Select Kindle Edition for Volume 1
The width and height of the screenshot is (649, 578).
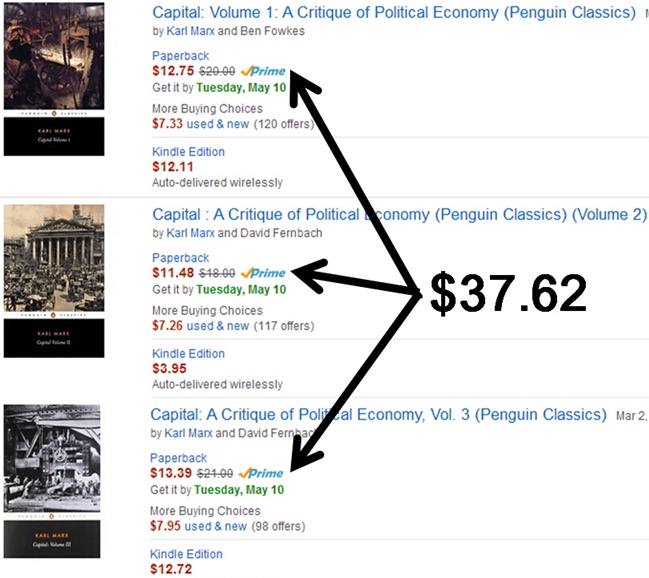(x=188, y=152)
